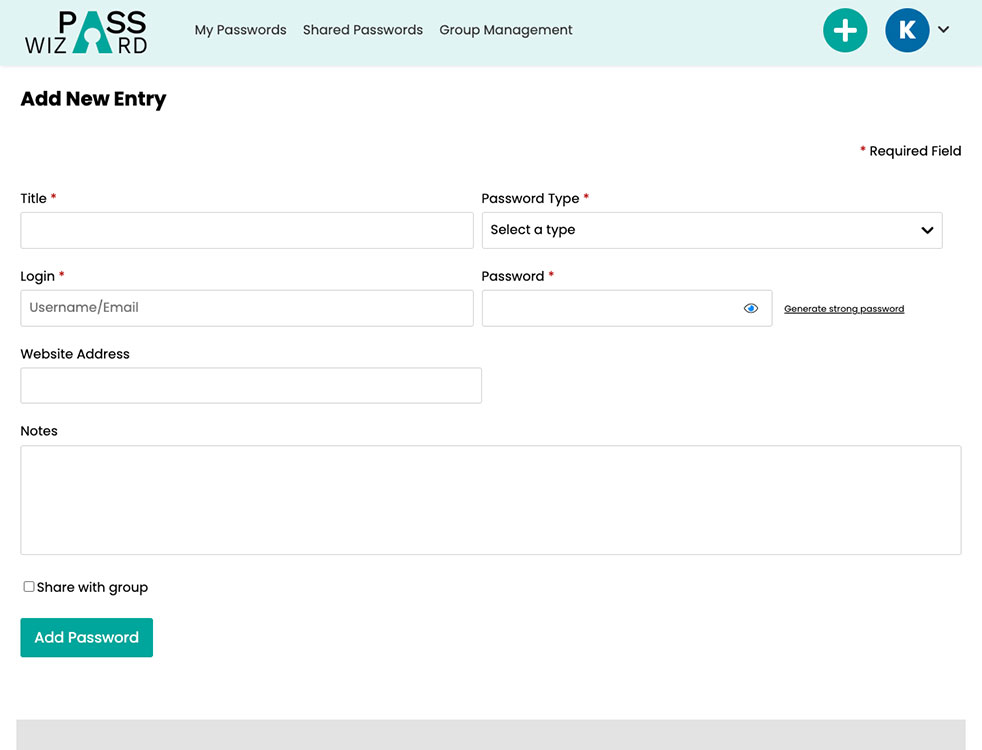Click the Username/Email login field
The image size is (982, 750).
pyautogui.click(x=247, y=308)
